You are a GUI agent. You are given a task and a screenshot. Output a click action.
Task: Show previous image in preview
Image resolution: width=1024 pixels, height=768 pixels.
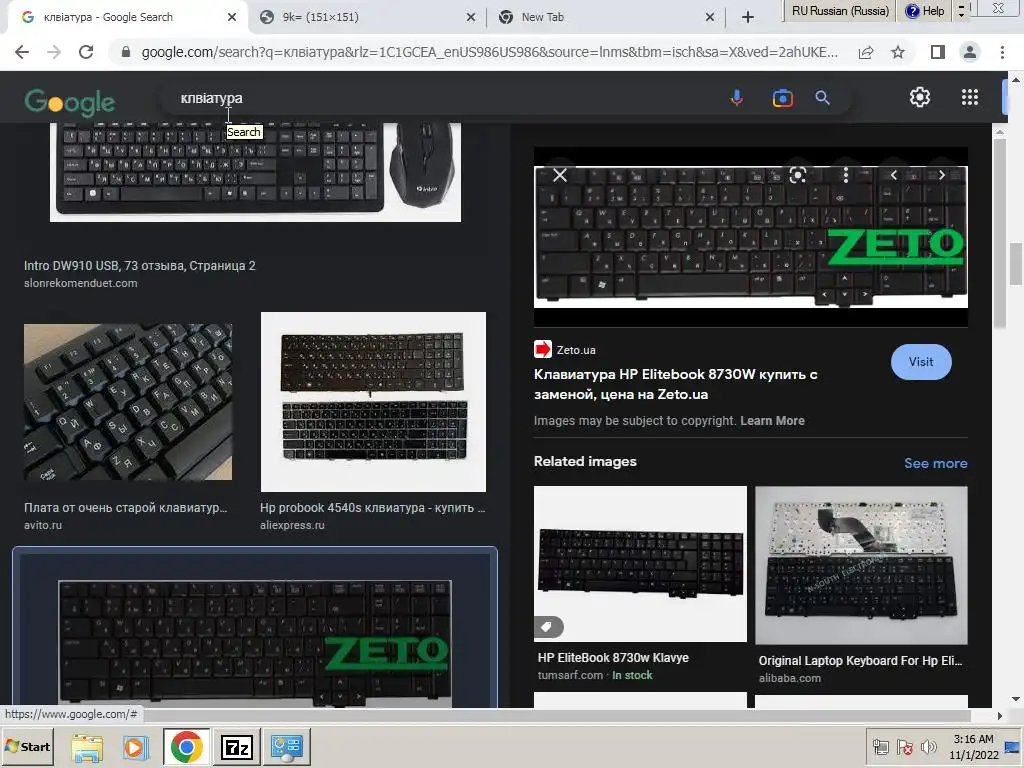(894, 175)
